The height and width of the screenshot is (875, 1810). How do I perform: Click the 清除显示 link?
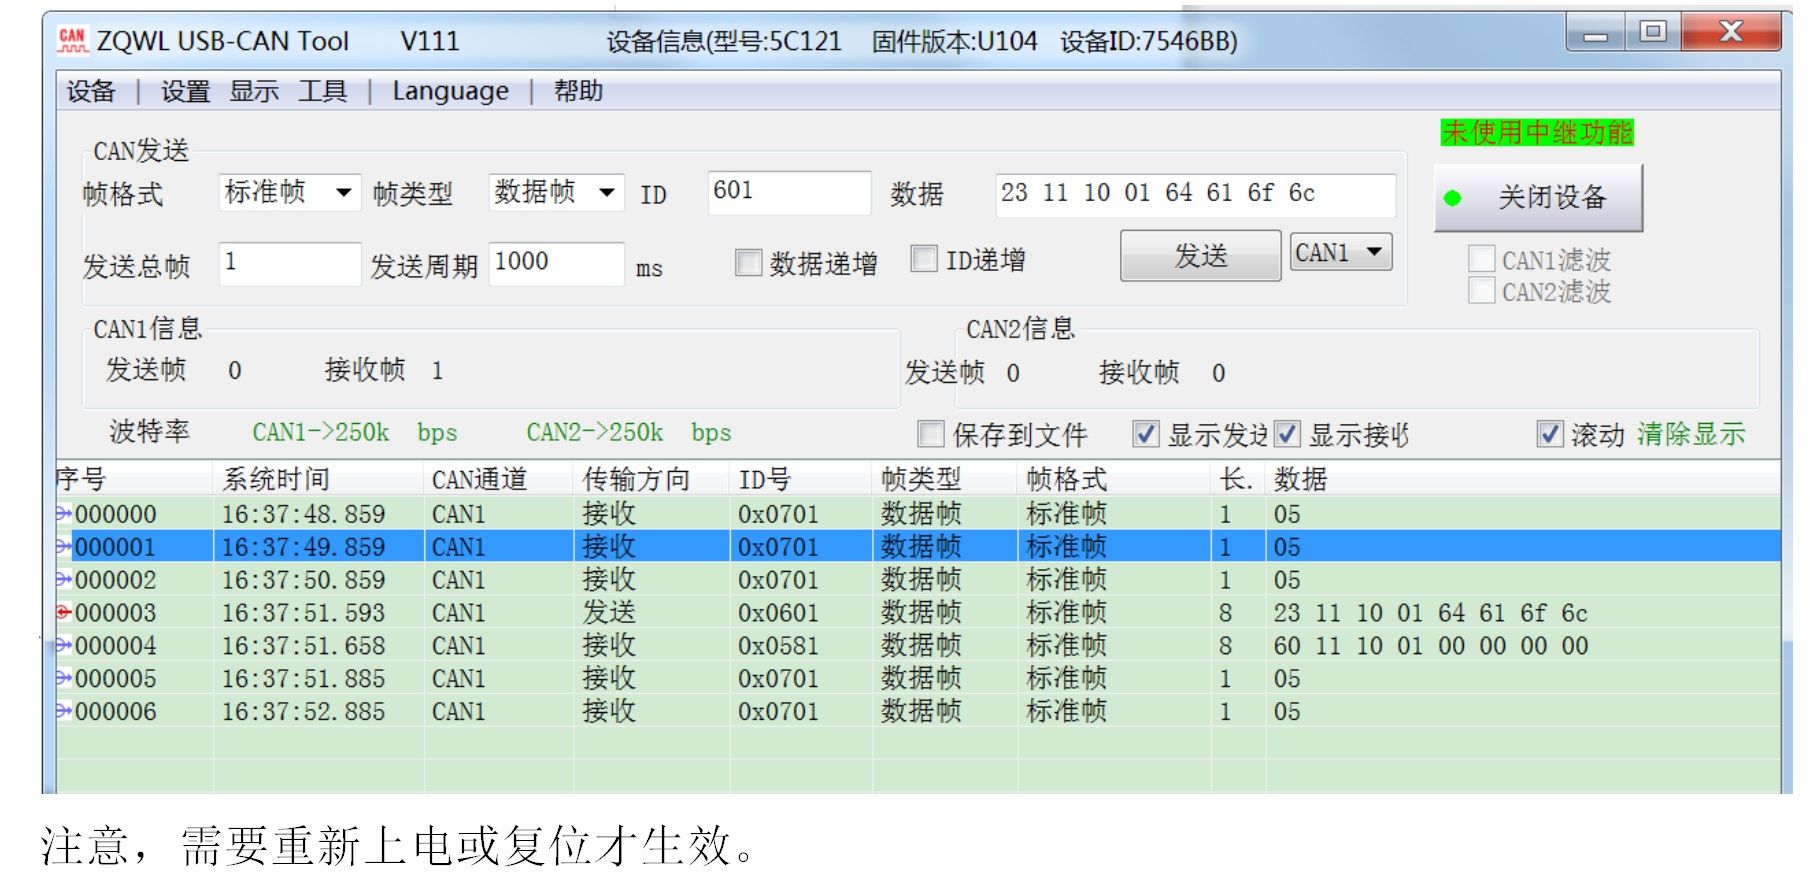[x=1690, y=434]
